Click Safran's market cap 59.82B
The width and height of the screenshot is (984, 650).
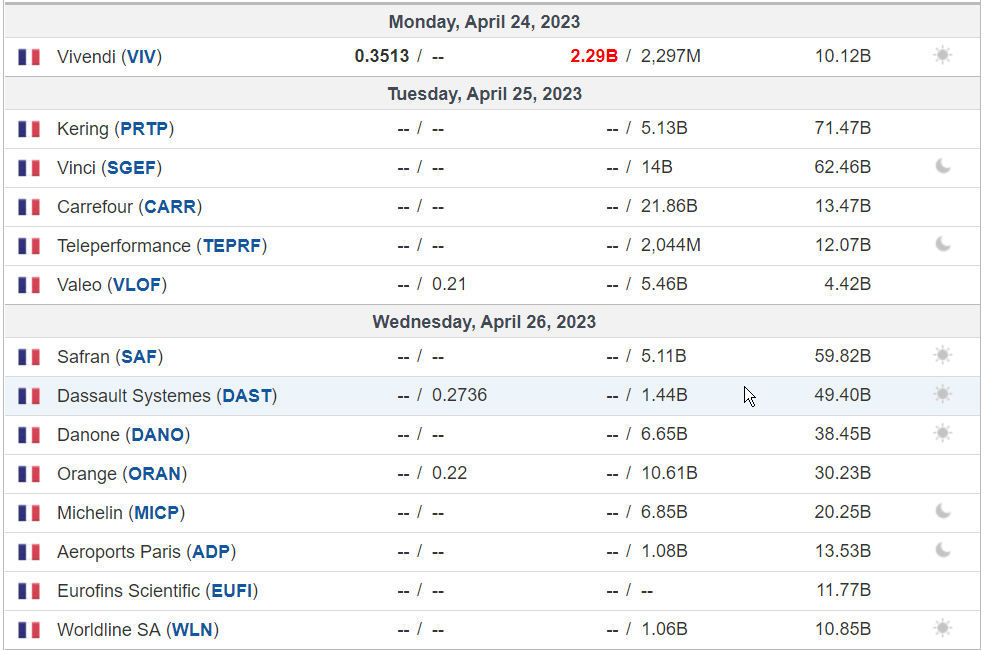click(x=843, y=356)
